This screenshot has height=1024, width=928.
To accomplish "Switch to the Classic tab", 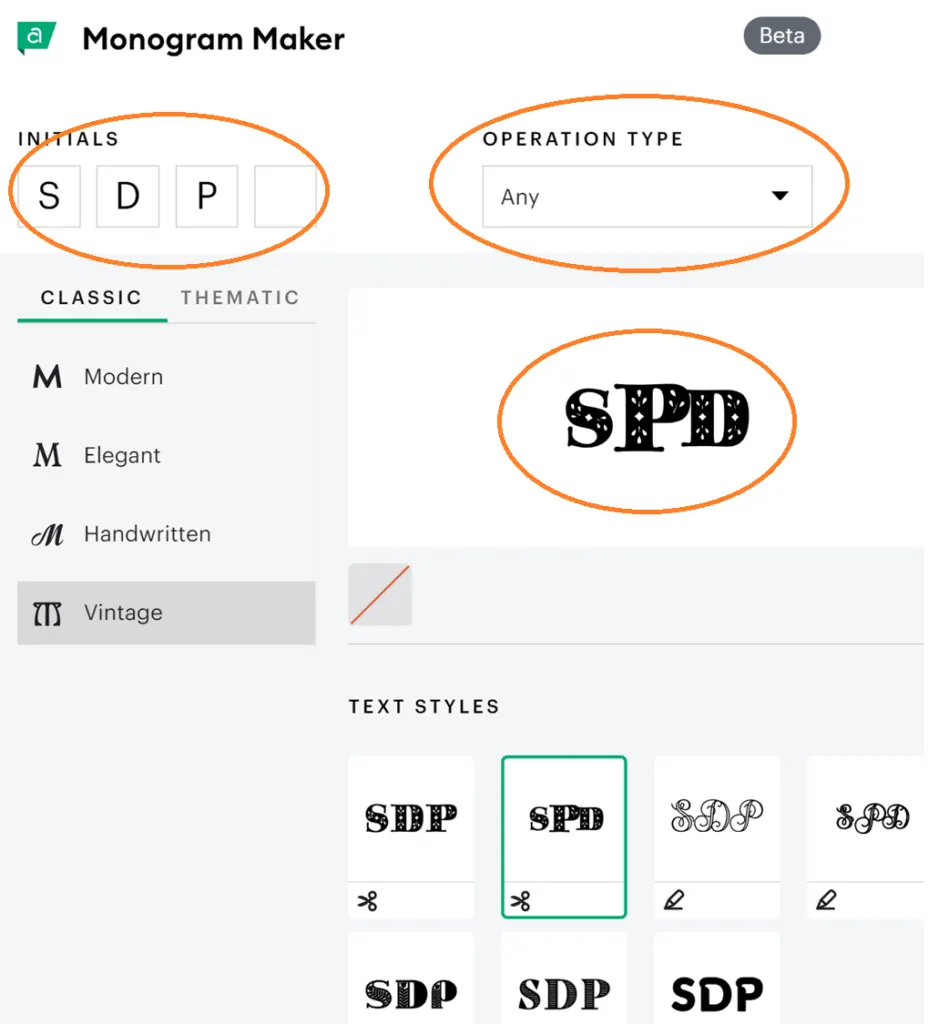I will pos(91,298).
